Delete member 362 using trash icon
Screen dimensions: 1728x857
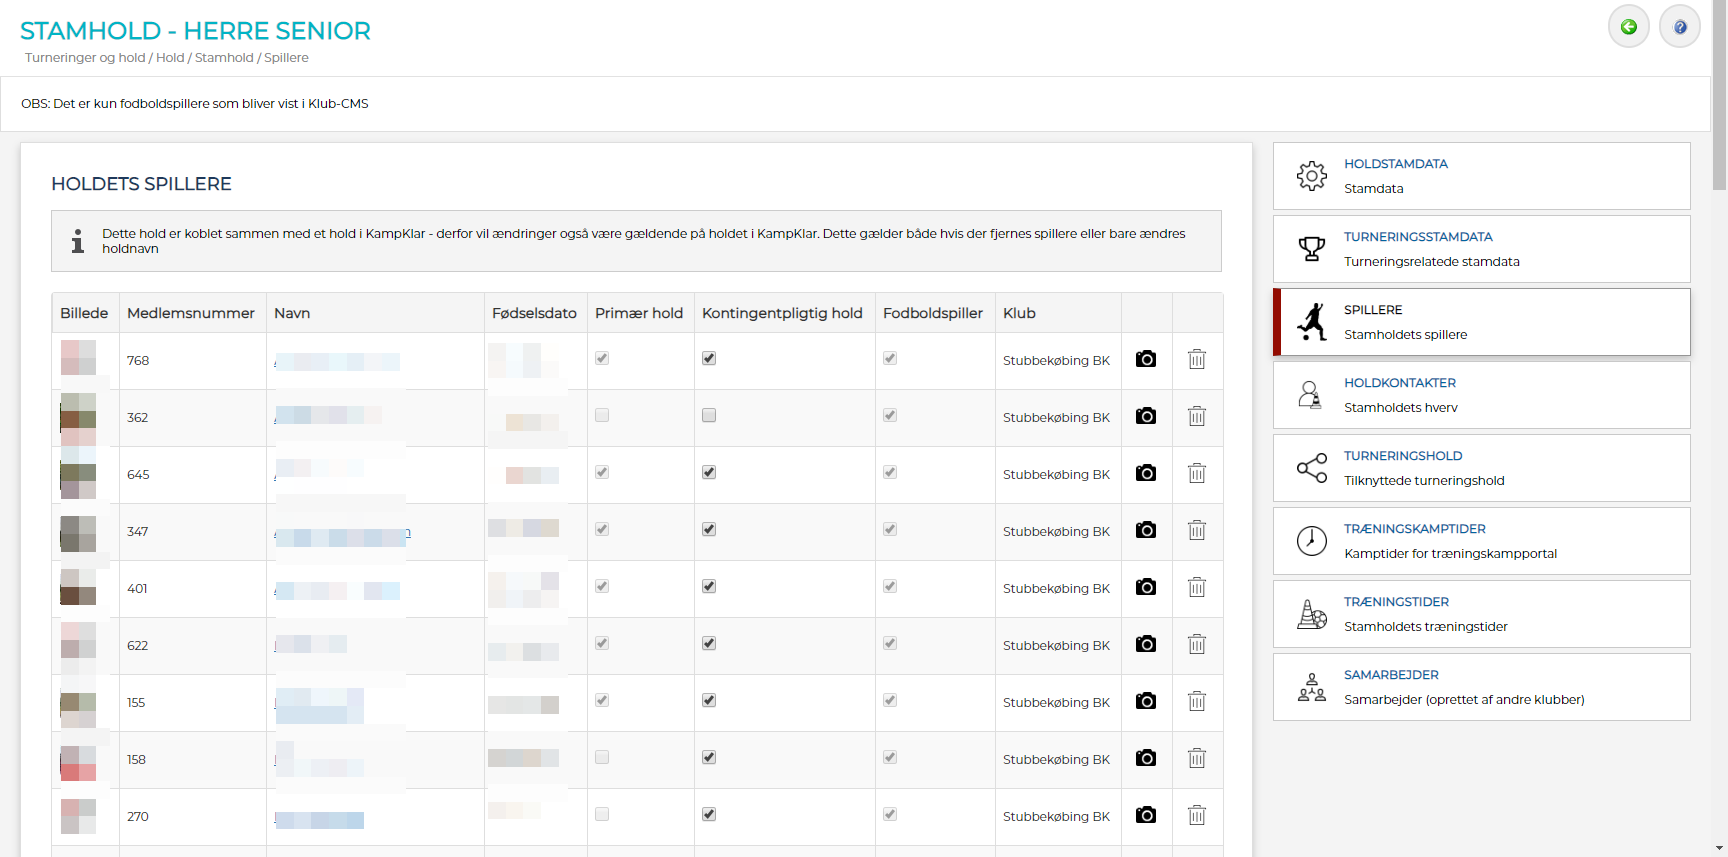coord(1197,416)
